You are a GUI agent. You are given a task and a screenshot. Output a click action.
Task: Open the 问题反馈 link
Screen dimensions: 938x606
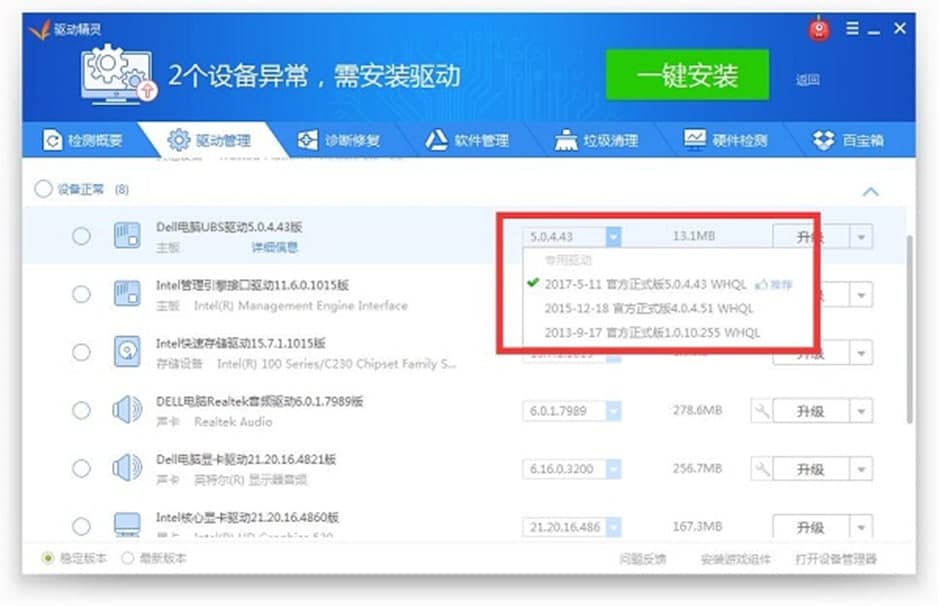[642, 559]
